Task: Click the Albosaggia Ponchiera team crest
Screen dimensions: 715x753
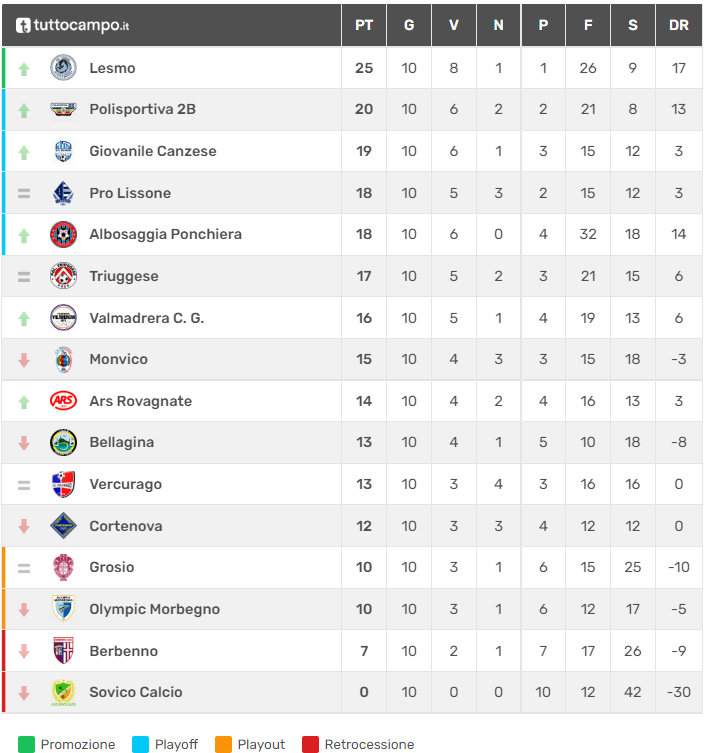Action: click(x=63, y=234)
